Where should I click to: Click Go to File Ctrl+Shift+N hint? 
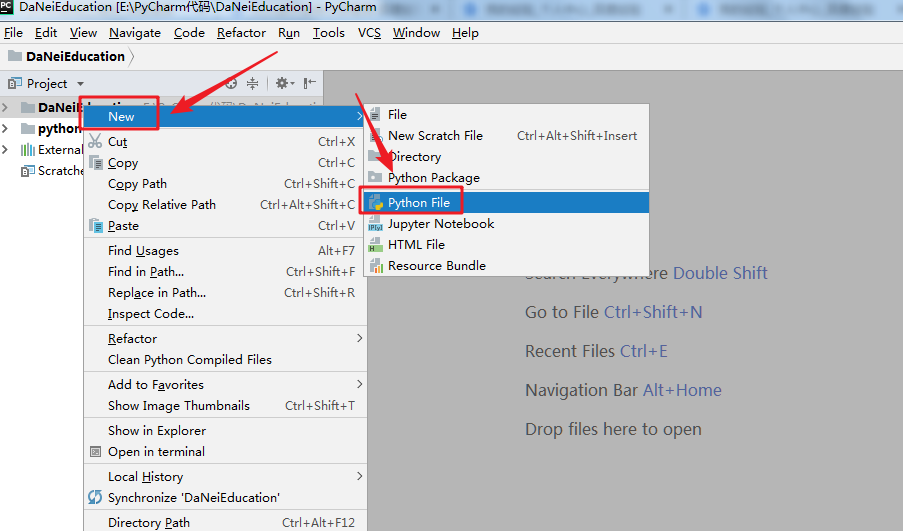[613, 312]
